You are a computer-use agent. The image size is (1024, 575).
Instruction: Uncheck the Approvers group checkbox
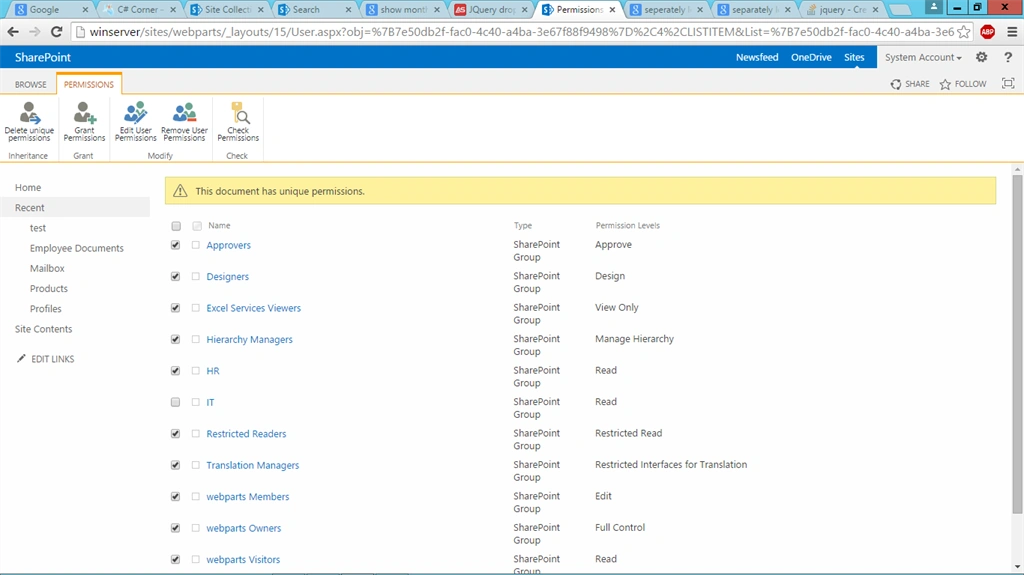pyautogui.click(x=175, y=245)
